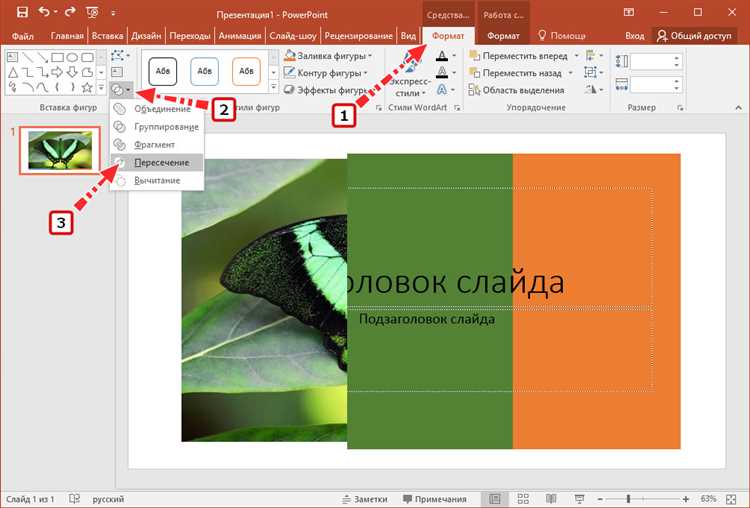Viewport: 750px width, 508px height.
Task: Select the butterfly slide thumbnail
Action: coord(52,150)
